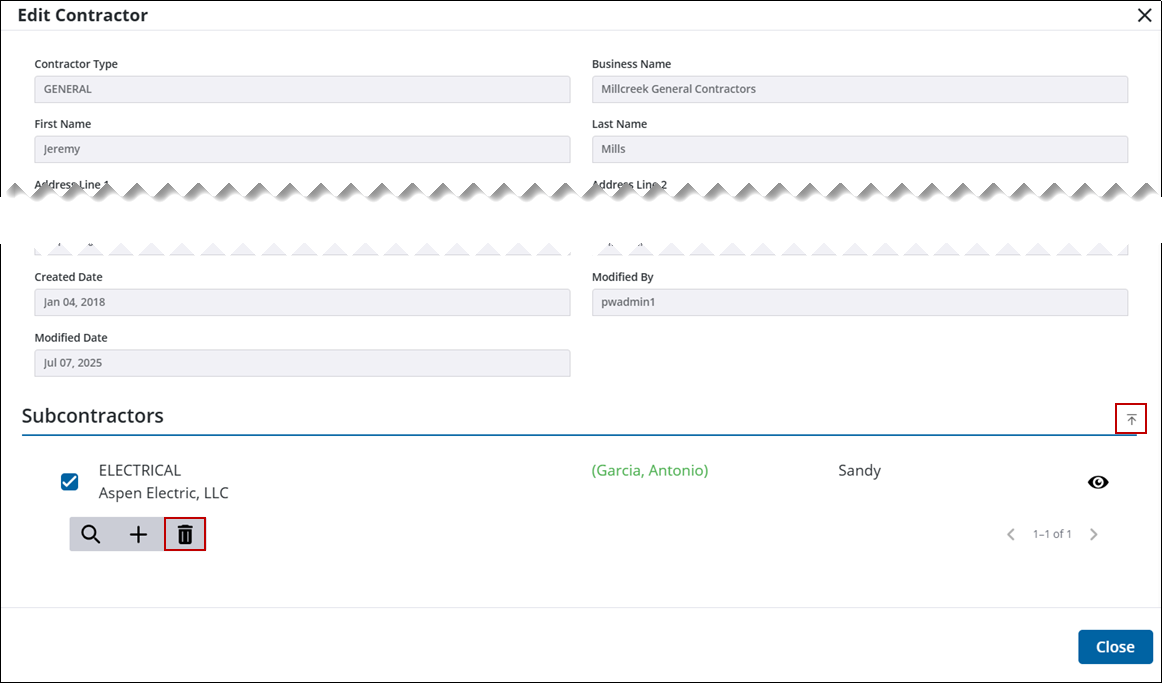This screenshot has width=1162, height=683.
Task: Select the Last Name field
Action: pyautogui.click(x=859, y=149)
